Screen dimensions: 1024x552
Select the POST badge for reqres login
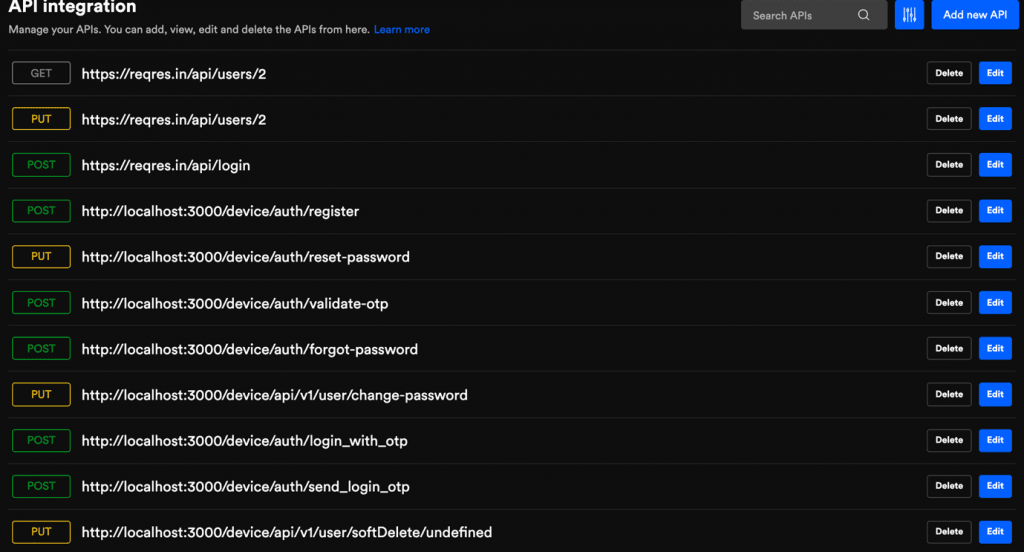(41, 165)
